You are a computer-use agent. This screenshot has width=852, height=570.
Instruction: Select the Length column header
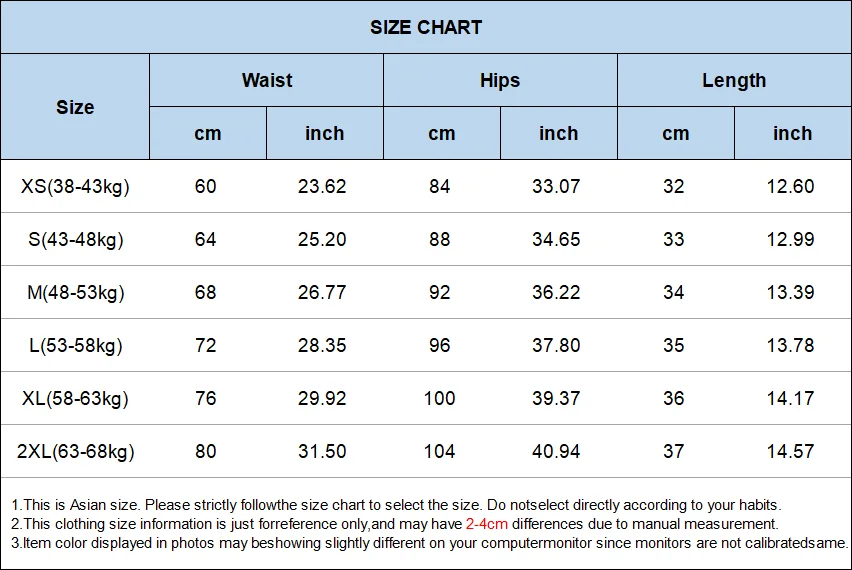click(x=734, y=80)
